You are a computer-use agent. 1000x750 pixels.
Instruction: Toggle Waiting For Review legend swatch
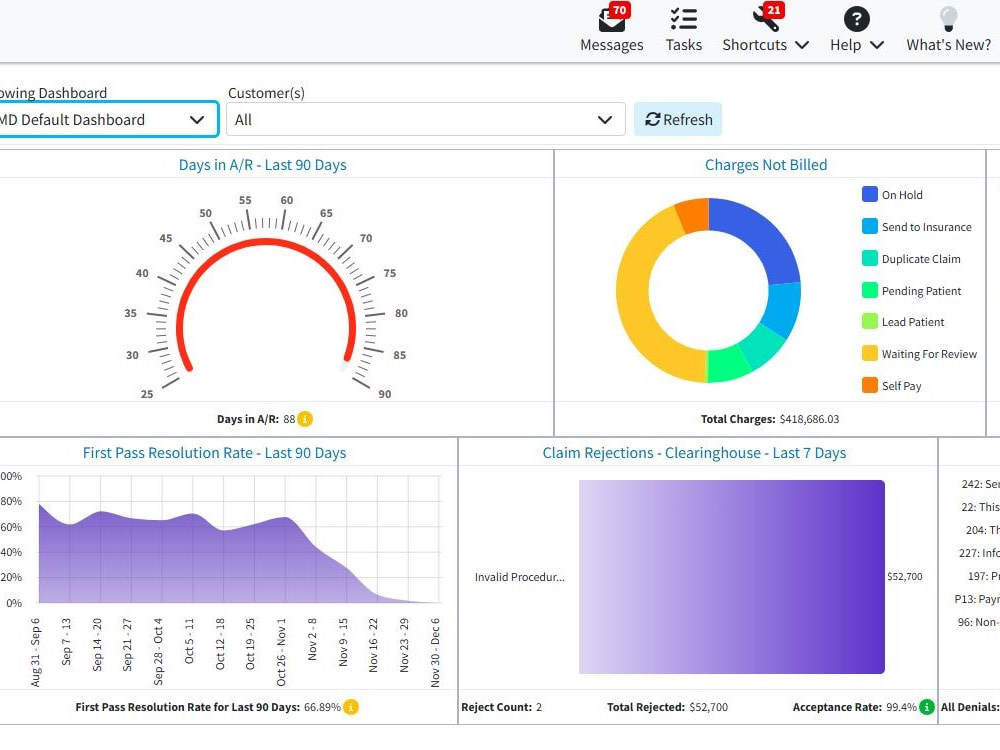pyautogui.click(x=869, y=353)
